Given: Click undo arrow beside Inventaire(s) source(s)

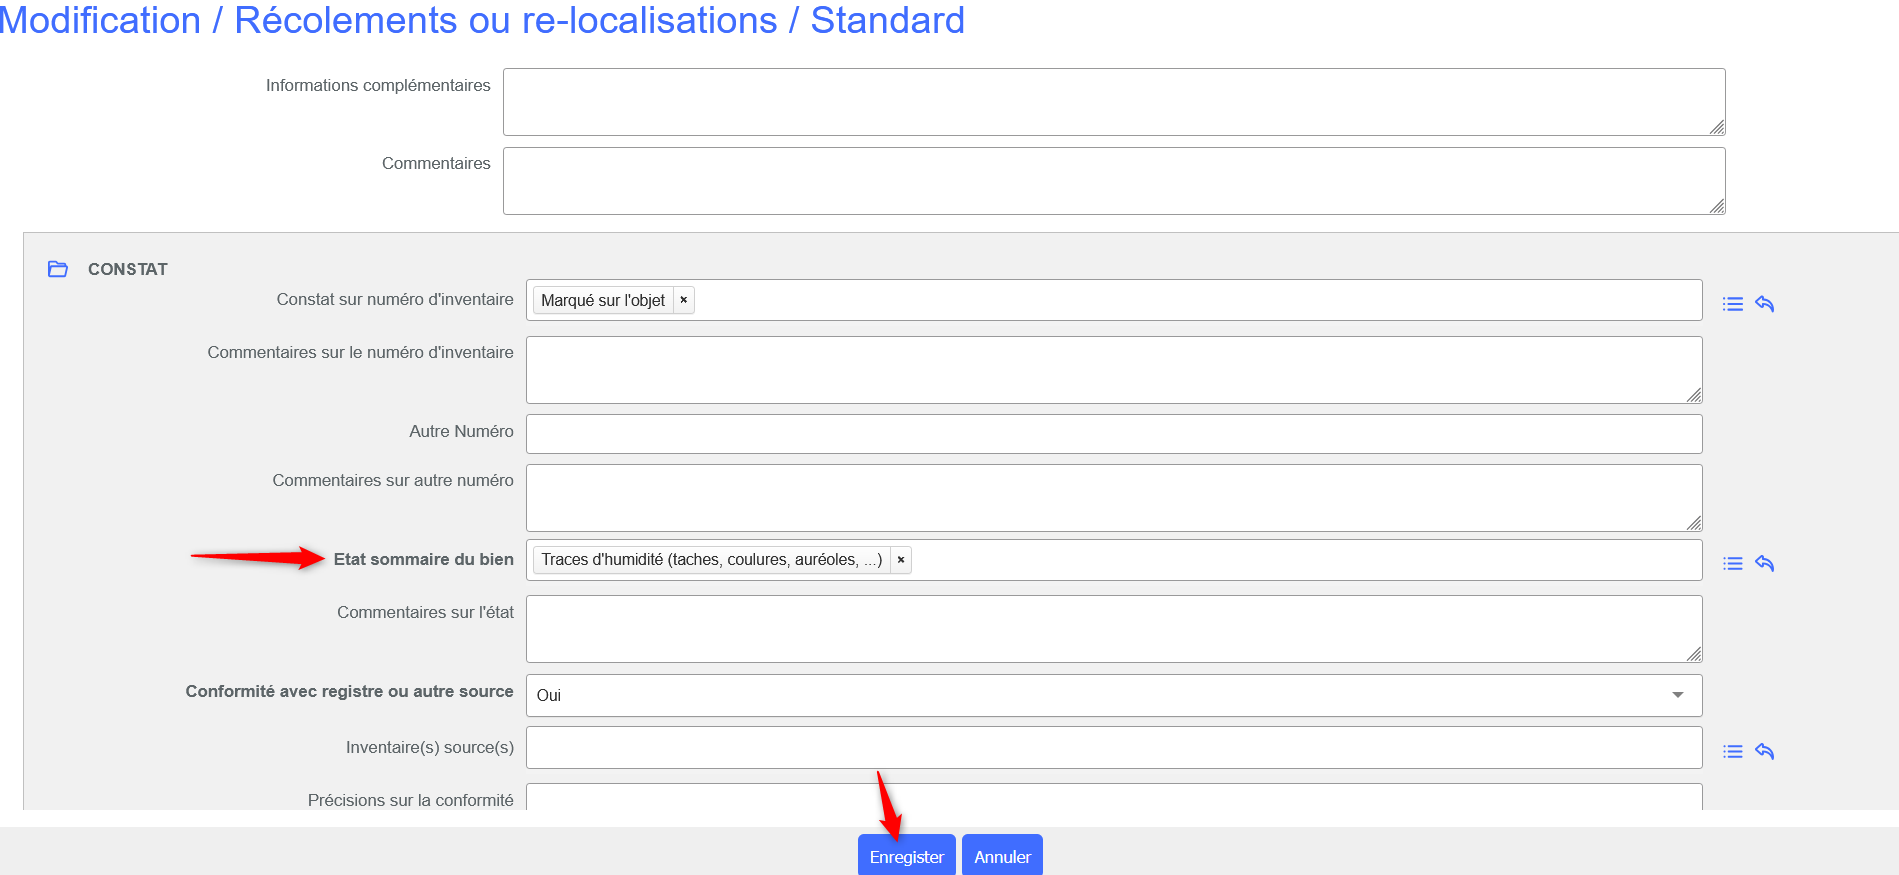Looking at the screenshot, I should [1764, 752].
